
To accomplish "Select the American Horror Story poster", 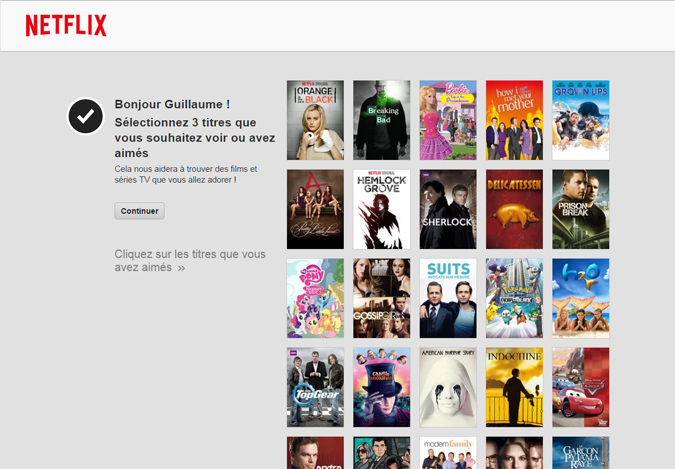I will click(x=447, y=387).
